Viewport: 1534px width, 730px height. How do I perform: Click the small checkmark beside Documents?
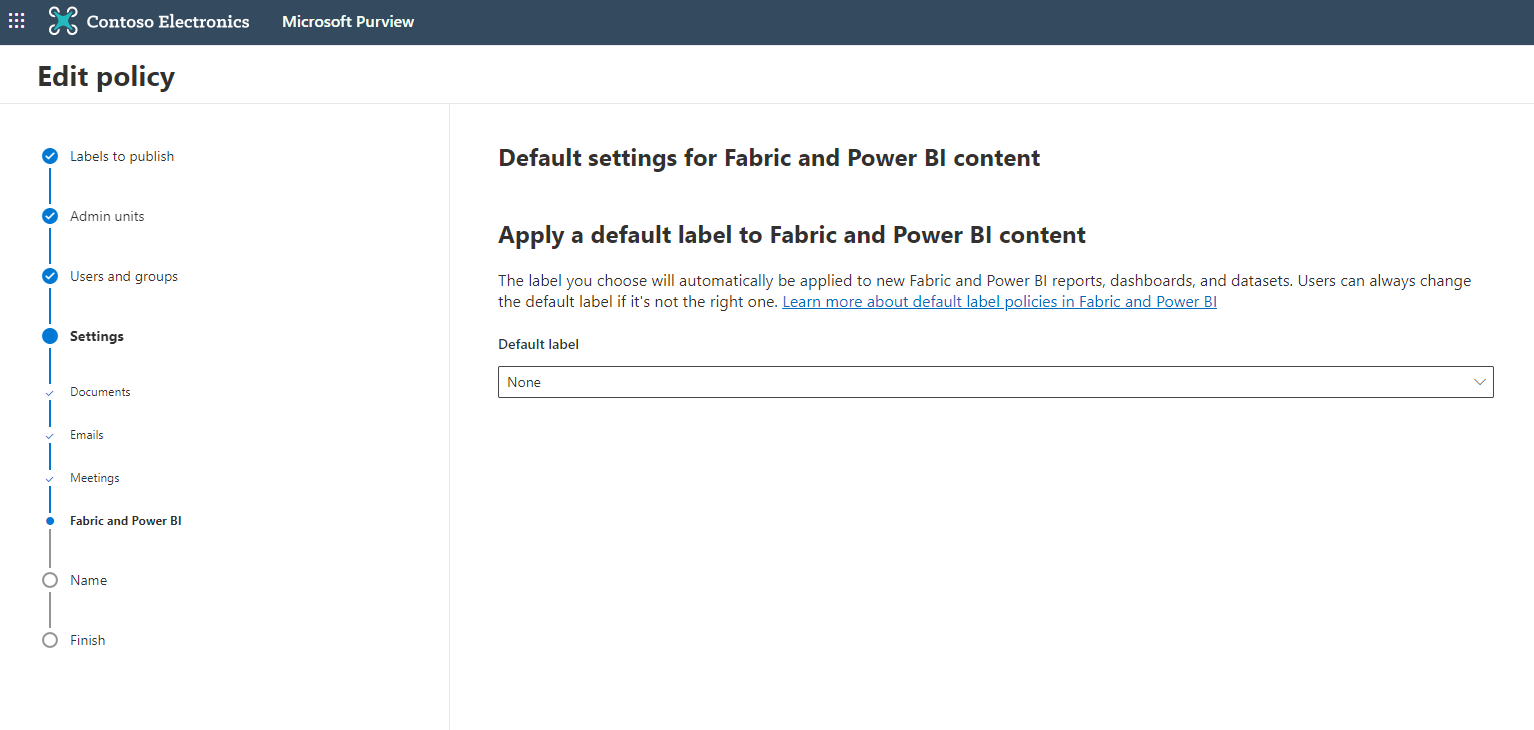[x=50, y=393]
